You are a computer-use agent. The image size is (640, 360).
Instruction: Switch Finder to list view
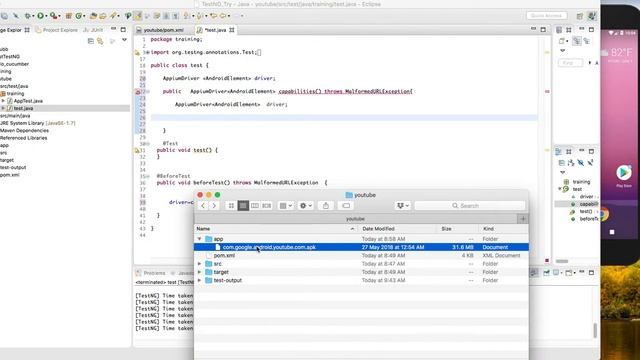tap(243, 206)
